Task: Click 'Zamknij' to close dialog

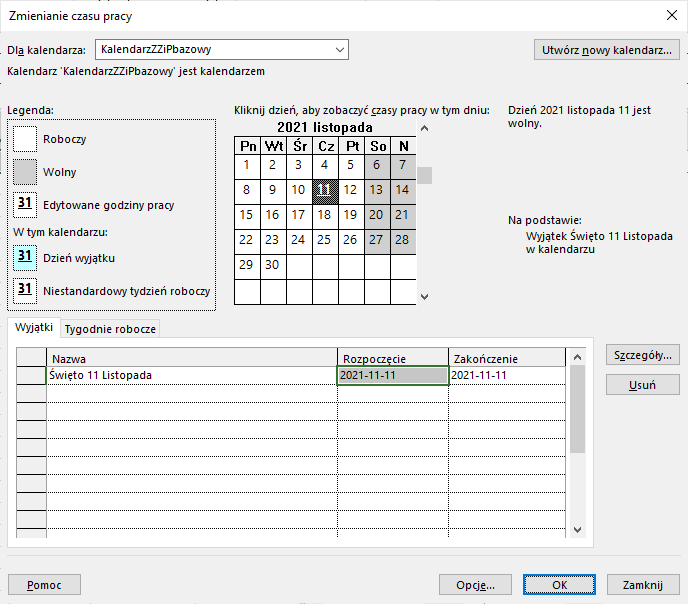Action: (643, 585)
